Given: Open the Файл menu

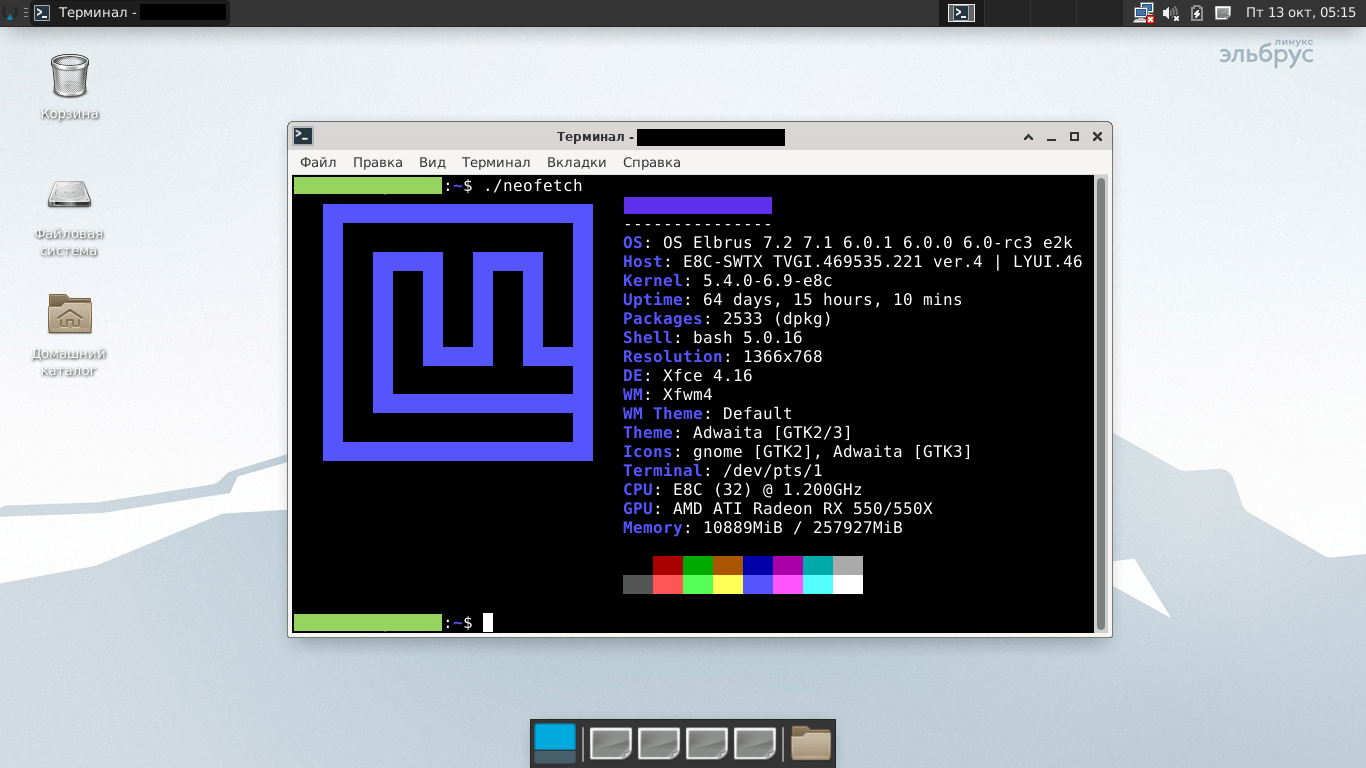Looking at the screenshot, I should click(318, 162).
